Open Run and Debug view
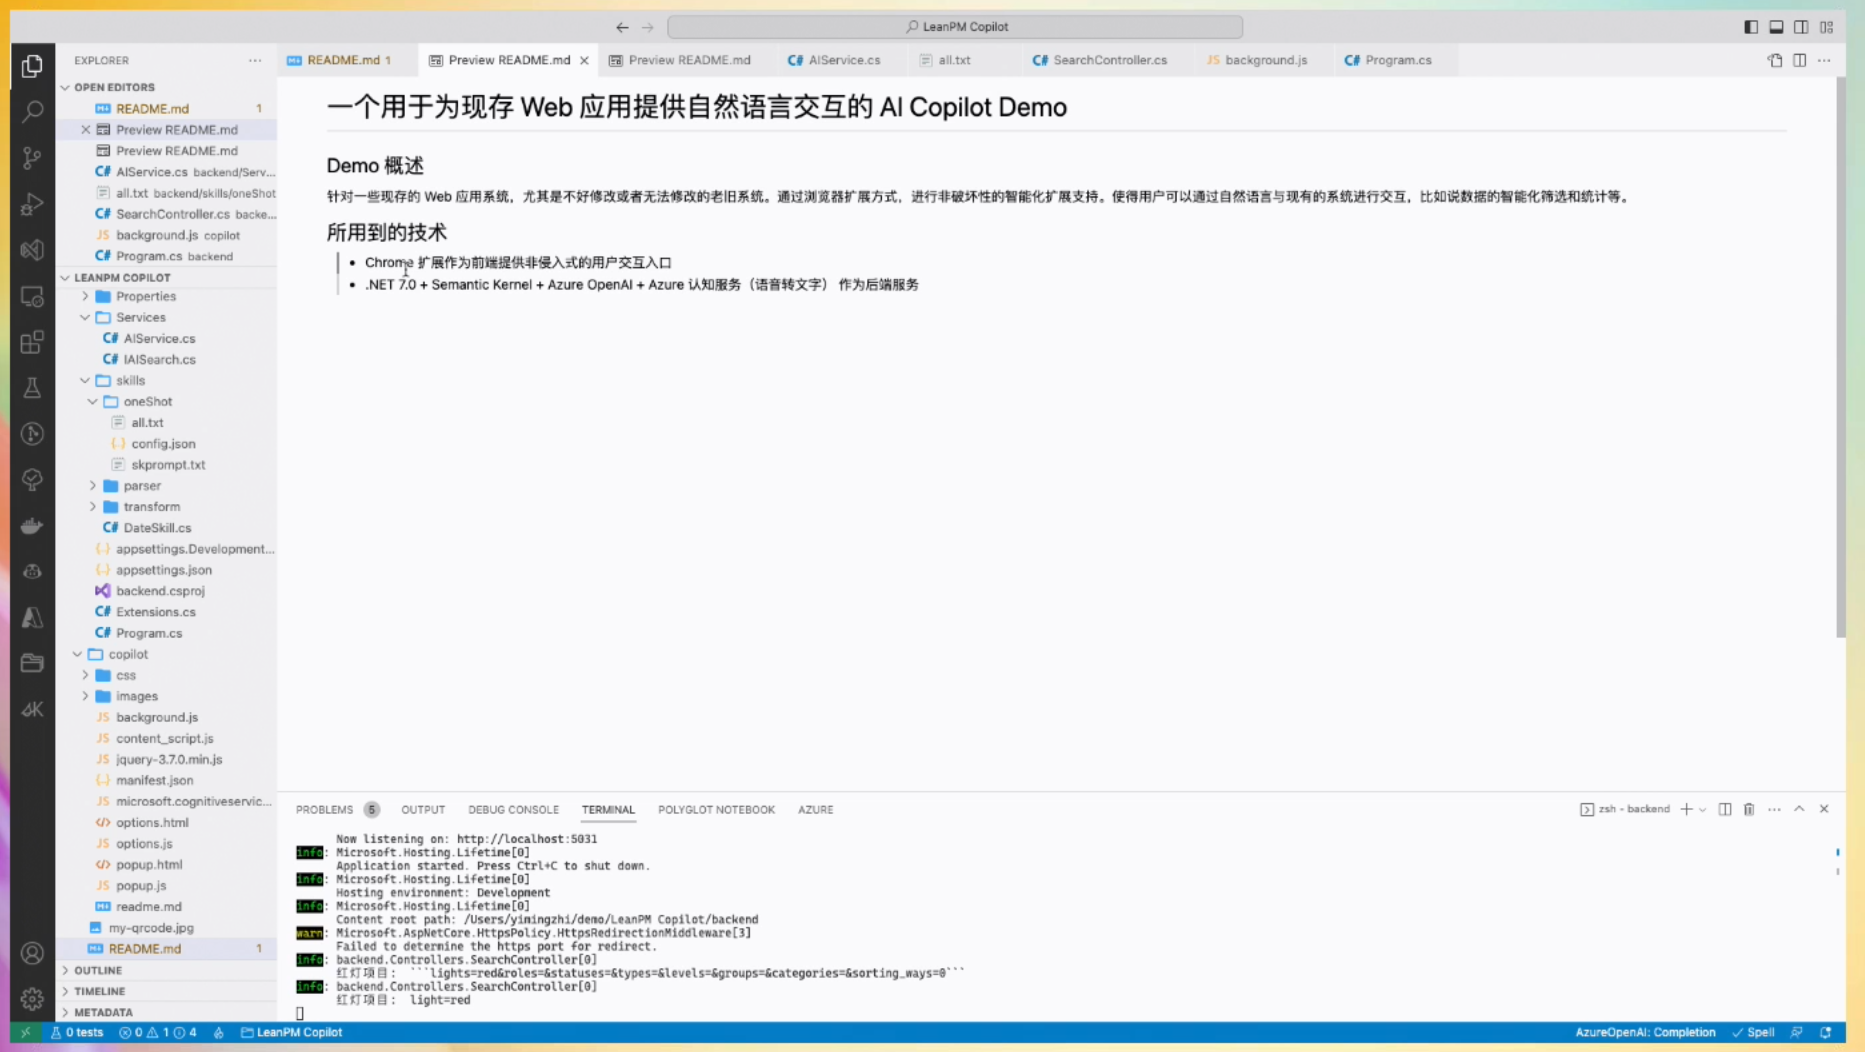 tap(32, 204)
